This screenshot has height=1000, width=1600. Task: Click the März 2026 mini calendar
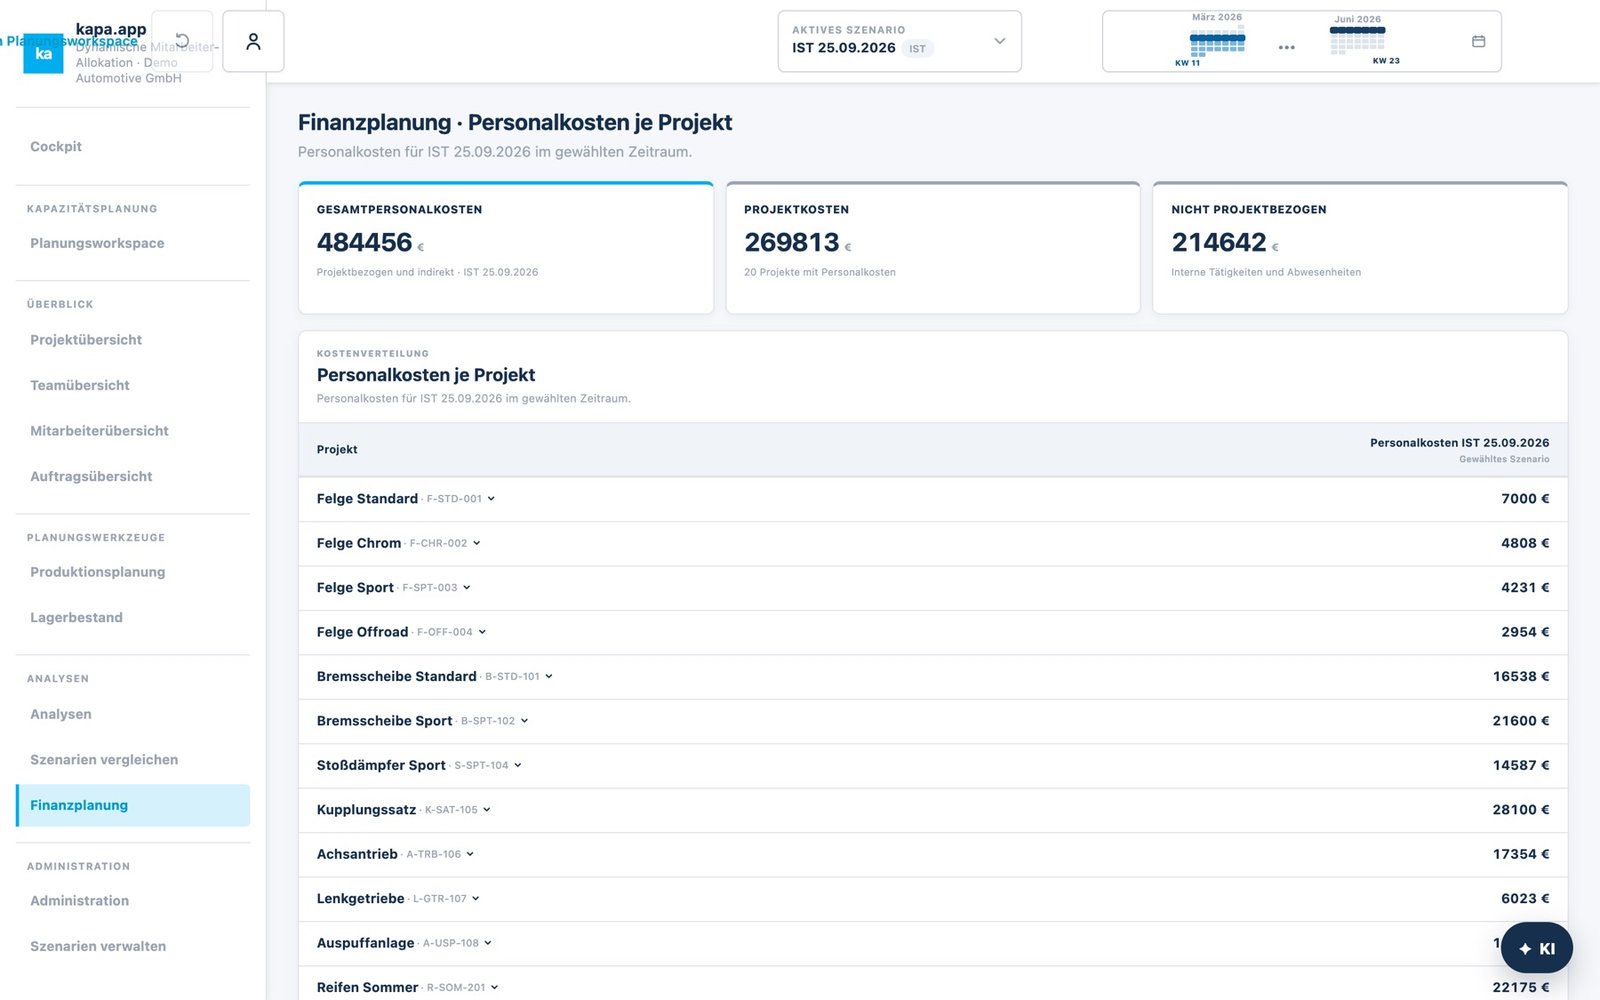coord(1217,40)
